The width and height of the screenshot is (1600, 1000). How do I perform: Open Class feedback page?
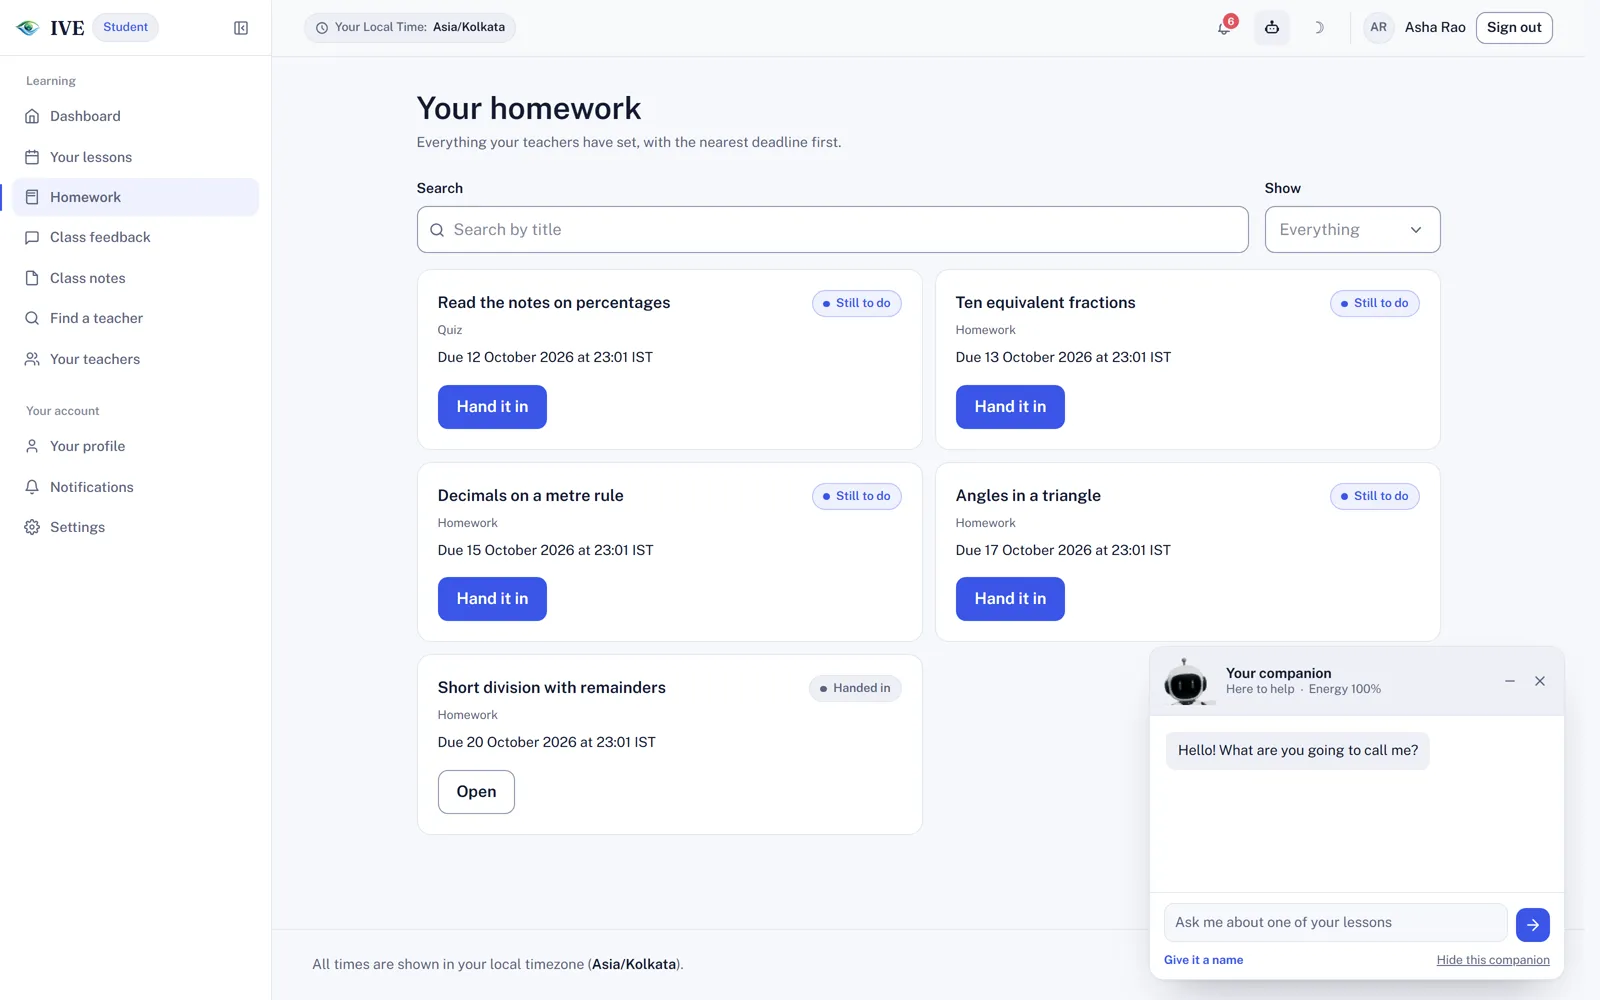135,237
